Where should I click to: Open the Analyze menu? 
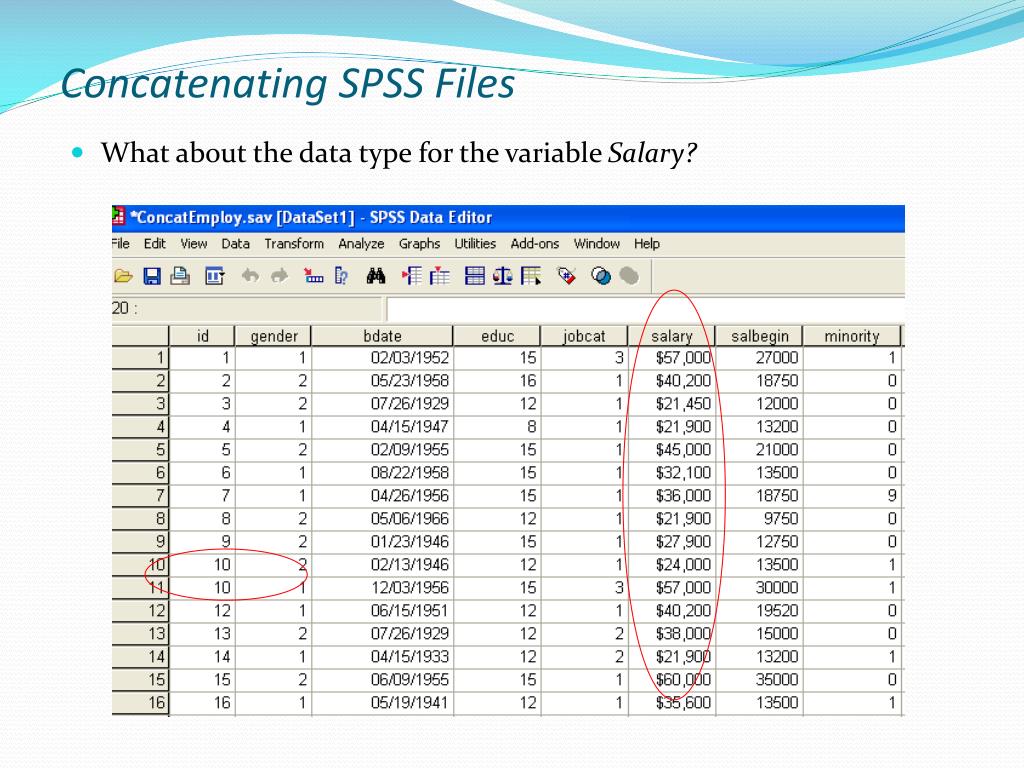pyautogui.click(x=361, y=244)
